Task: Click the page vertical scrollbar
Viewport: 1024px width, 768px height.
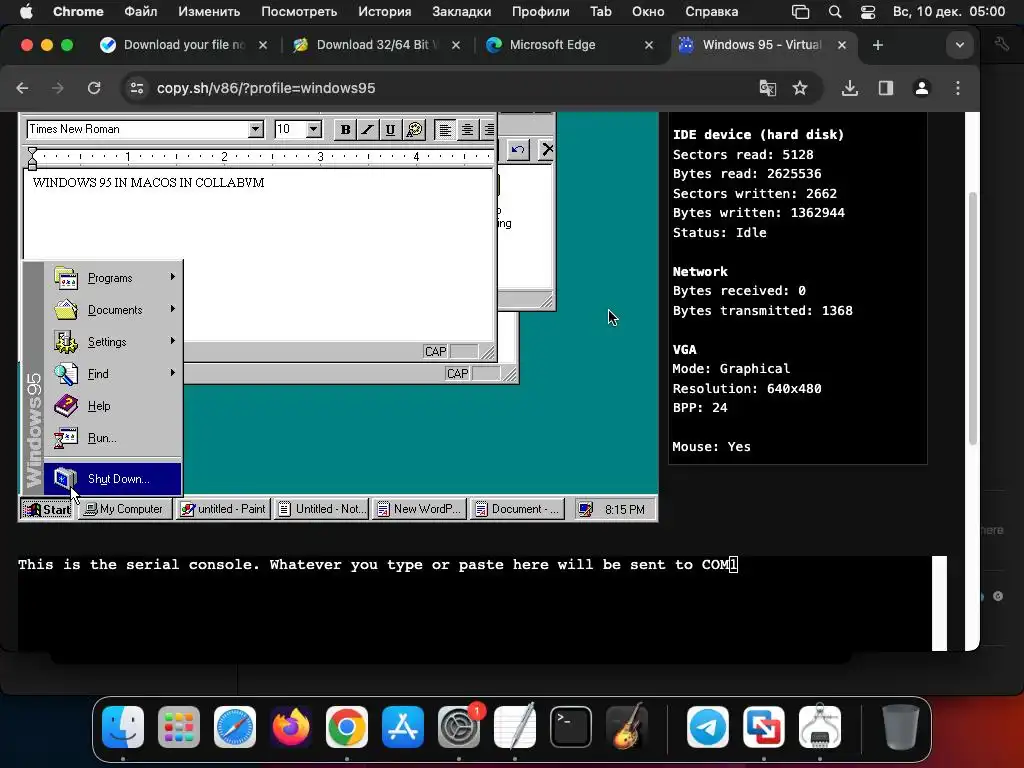Action: tap(972, 319)
